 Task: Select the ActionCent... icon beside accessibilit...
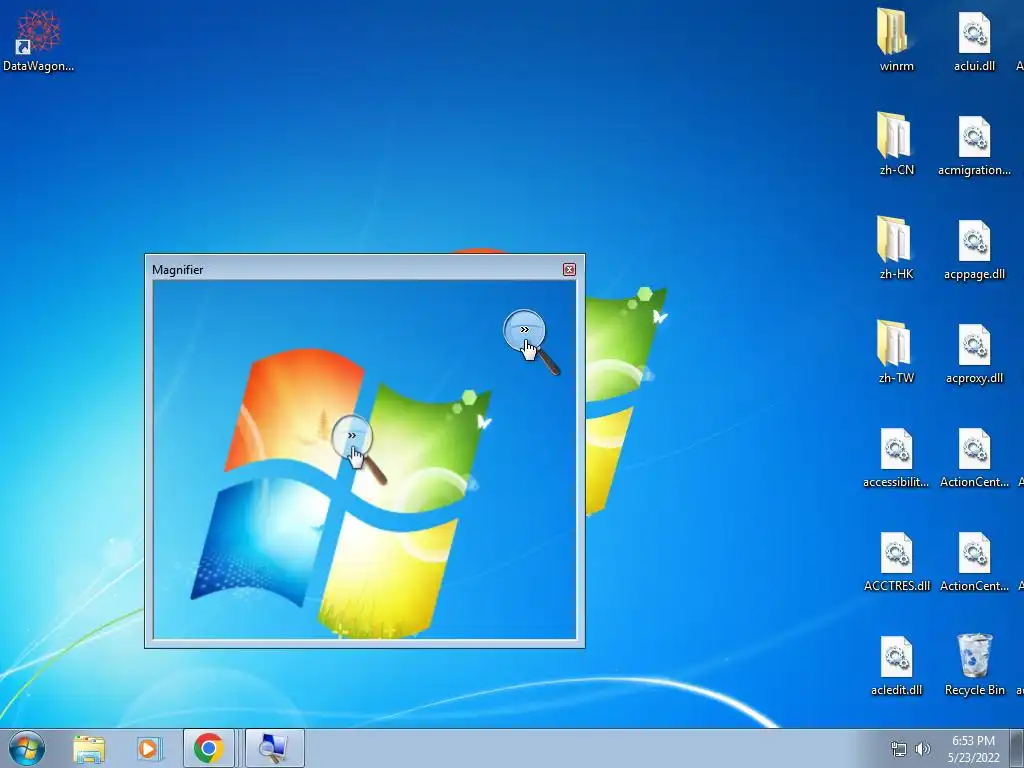(x=974, y=456)
